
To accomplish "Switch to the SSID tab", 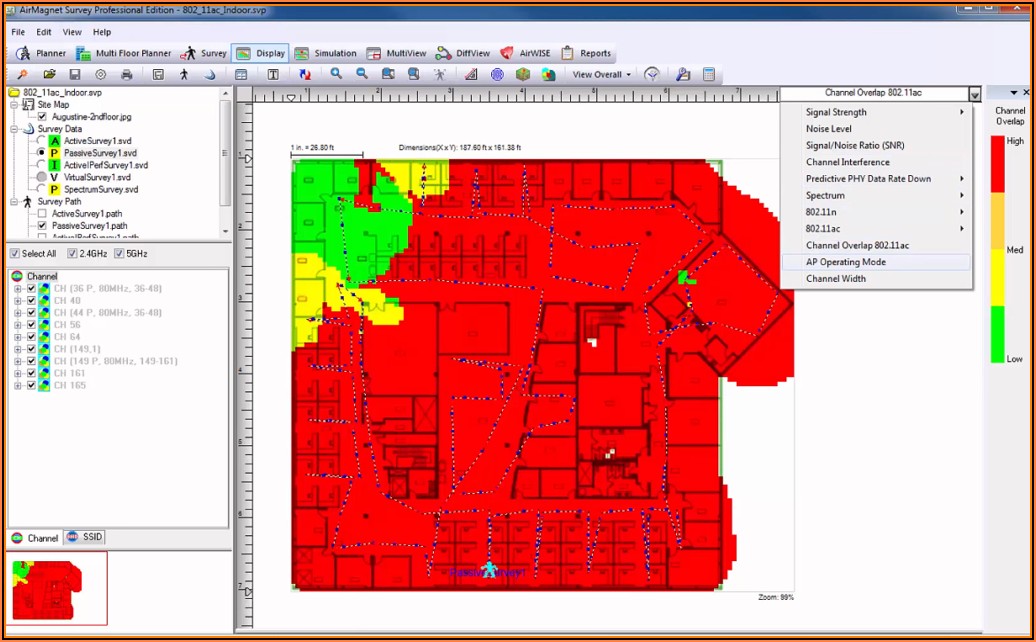I will [x=85, y=537].
